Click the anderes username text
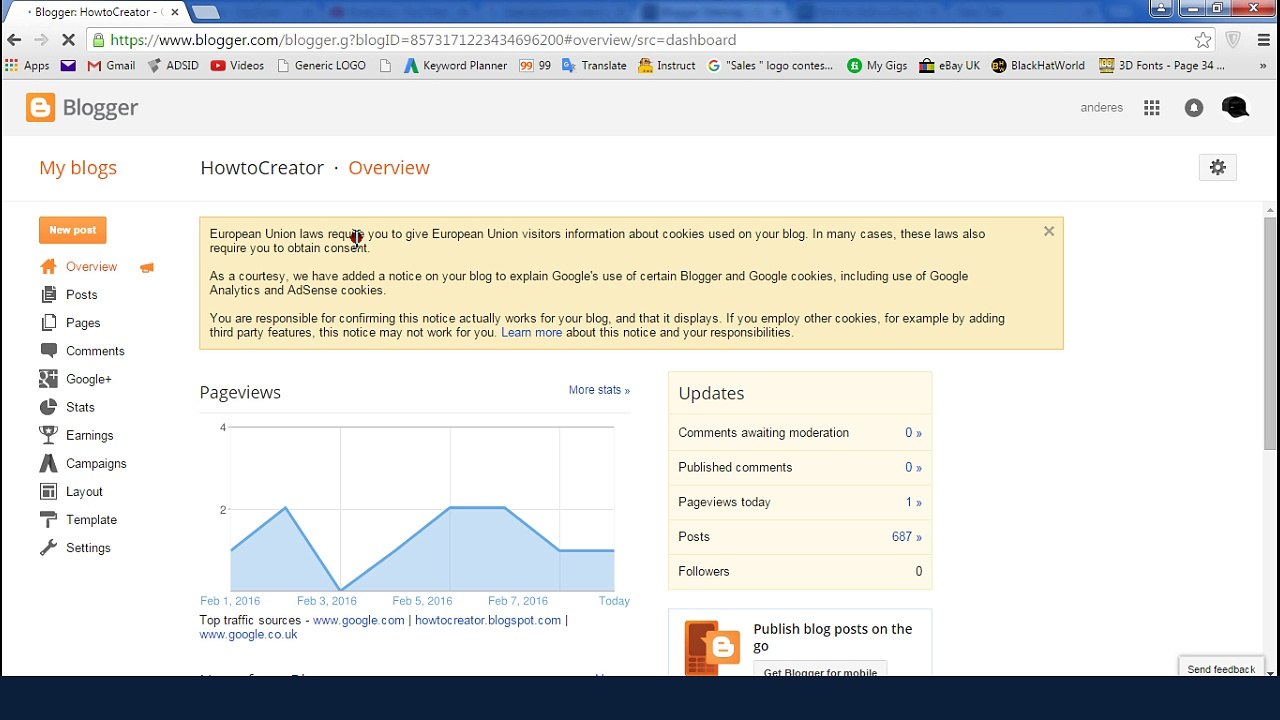Image resolution: width=1280 pixels, height=720 pixels. pos(1102,108)
